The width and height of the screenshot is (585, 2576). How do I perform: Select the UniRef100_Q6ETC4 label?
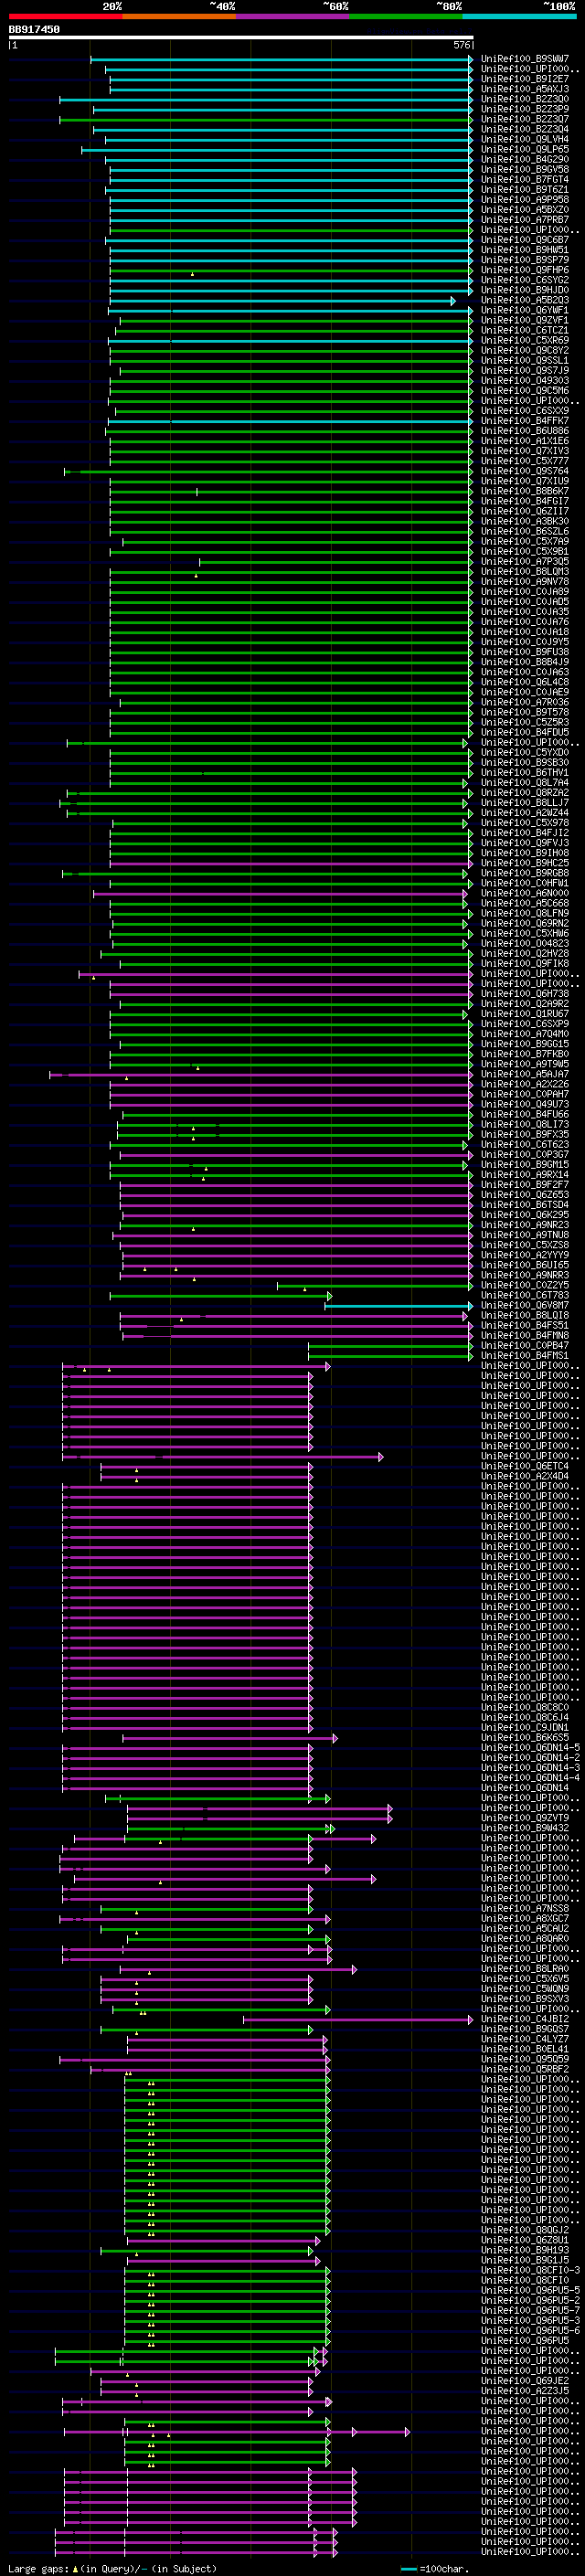pyautogui.click(x=525, y=1466)
